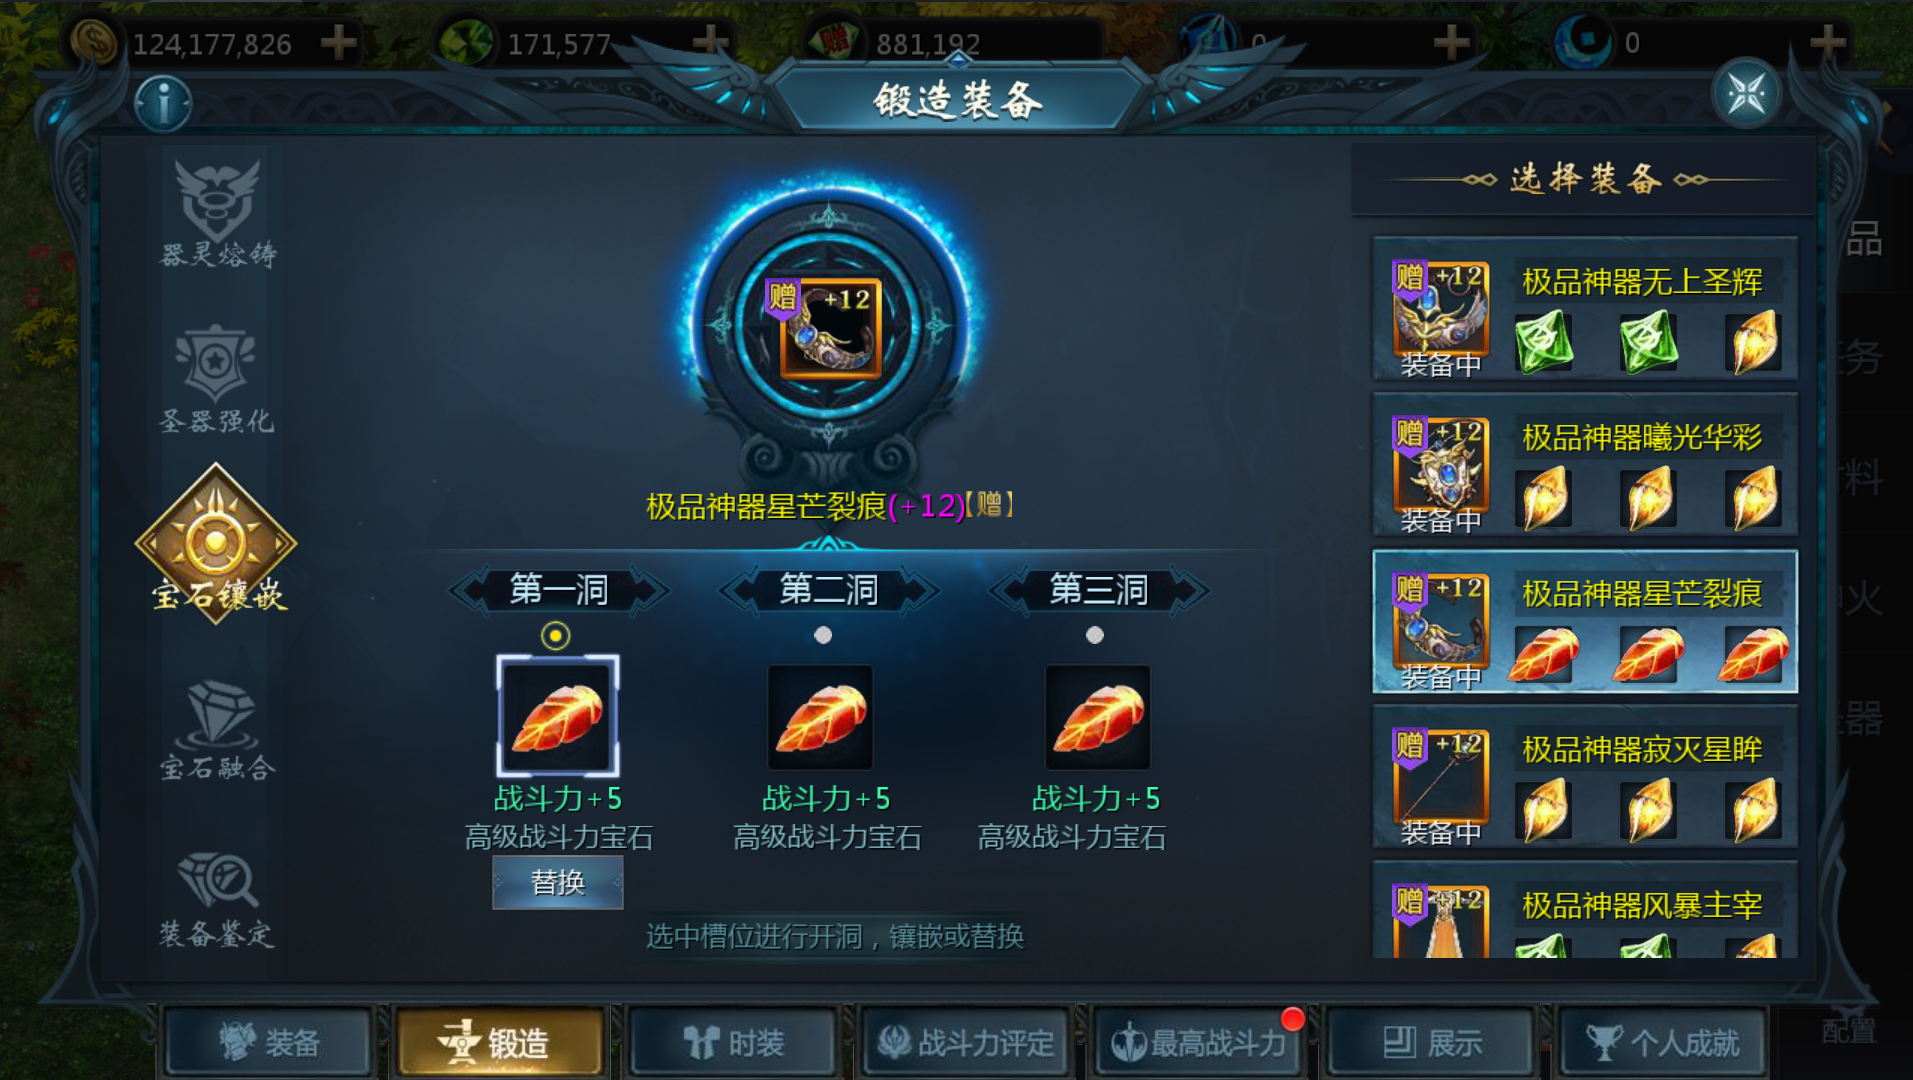This screenshot has width=1913, height=1080.
Task: Switch to the 时装 bottom tab
Action: click(733, 1043)
